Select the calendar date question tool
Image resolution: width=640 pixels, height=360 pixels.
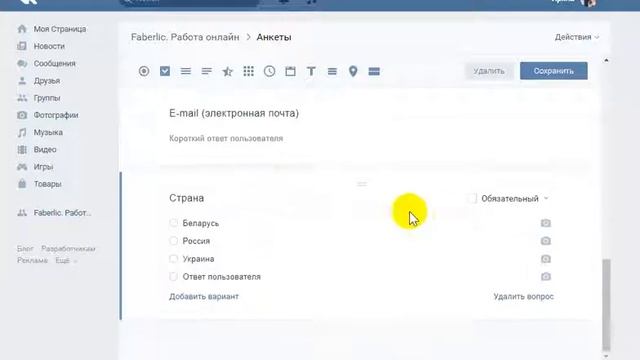290,71
